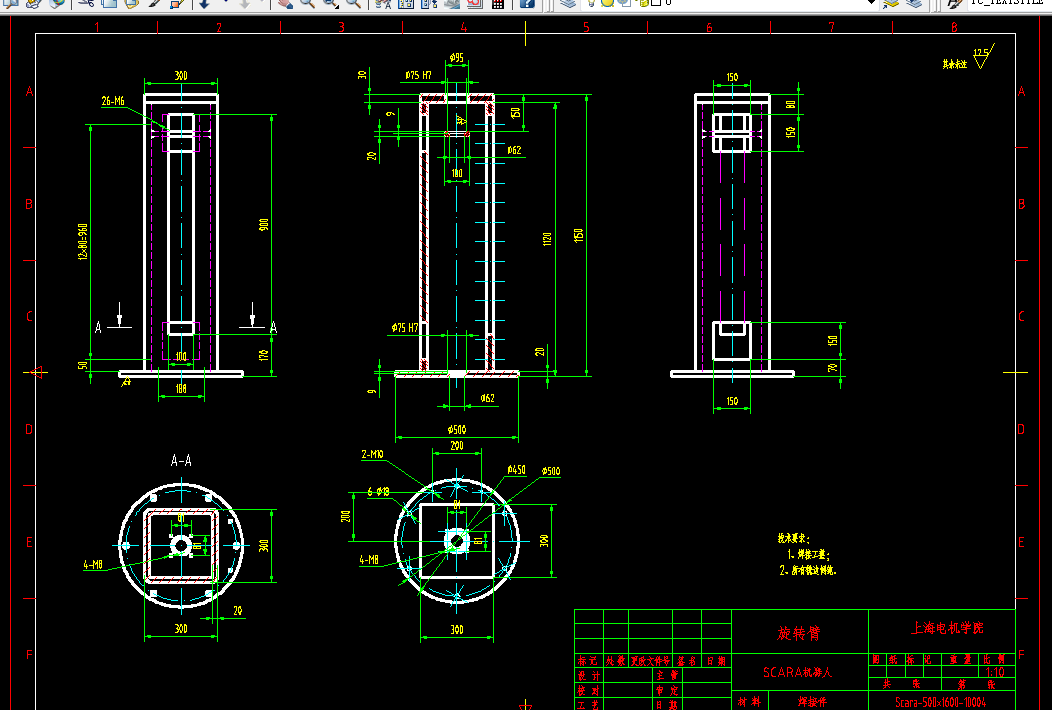Click the 290 dimension above flange view
The width and height of the screenshot is (1052, 710).
pos(457,446)
